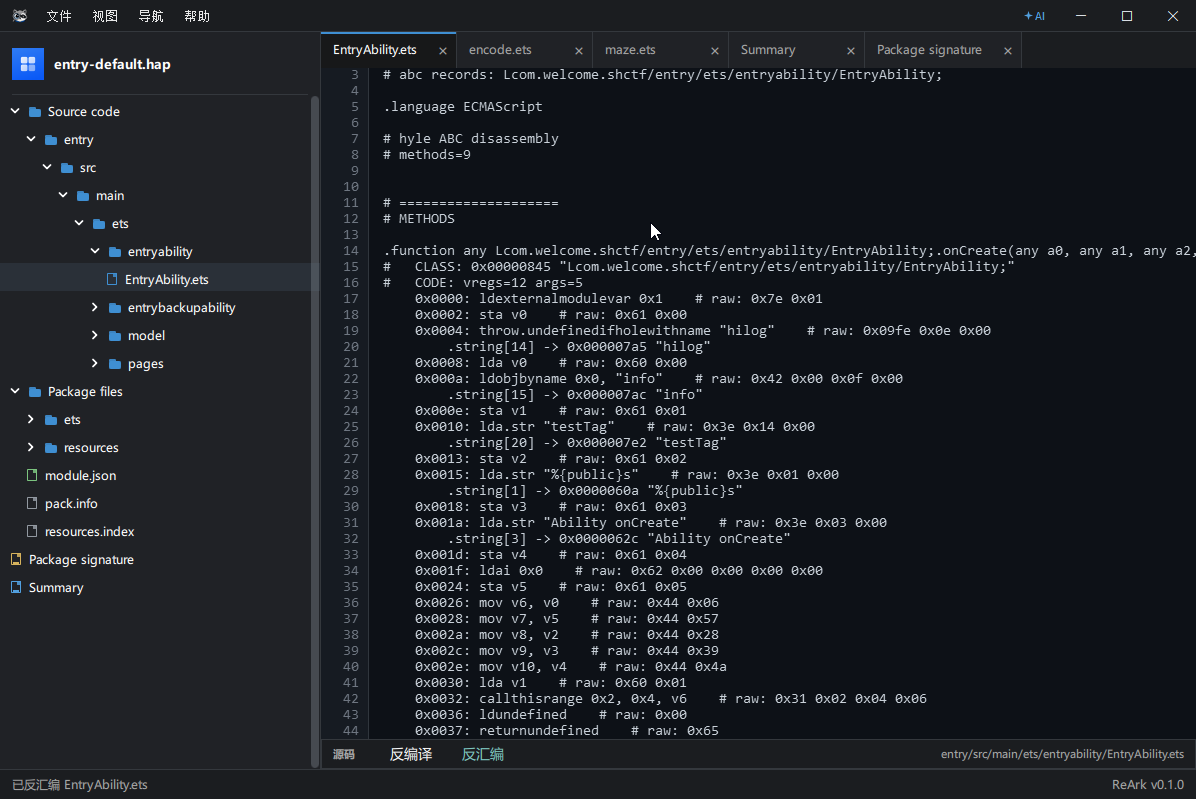The image size is (1196, 799).
Task: Click the resources folder icon
Action: tap(51, 448)
